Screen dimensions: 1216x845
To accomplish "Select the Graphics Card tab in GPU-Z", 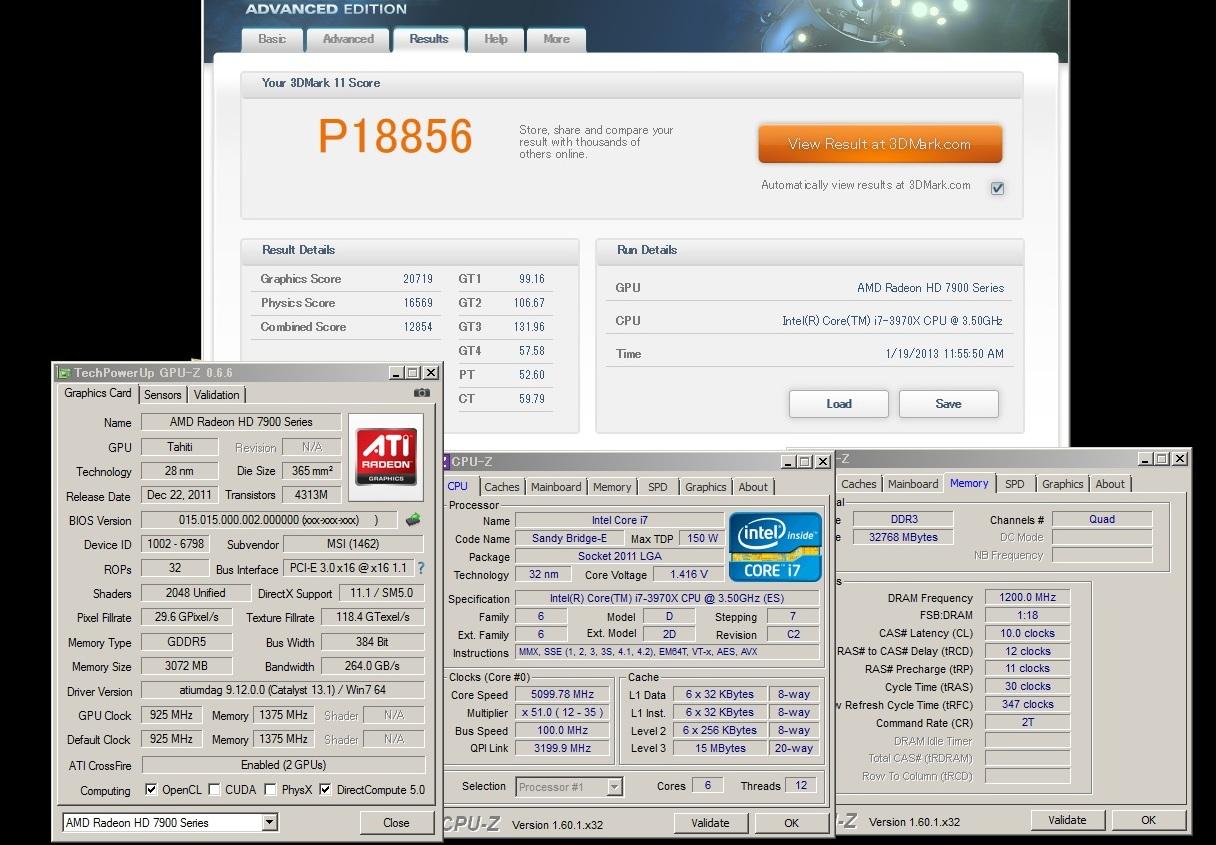I will 98,393.
